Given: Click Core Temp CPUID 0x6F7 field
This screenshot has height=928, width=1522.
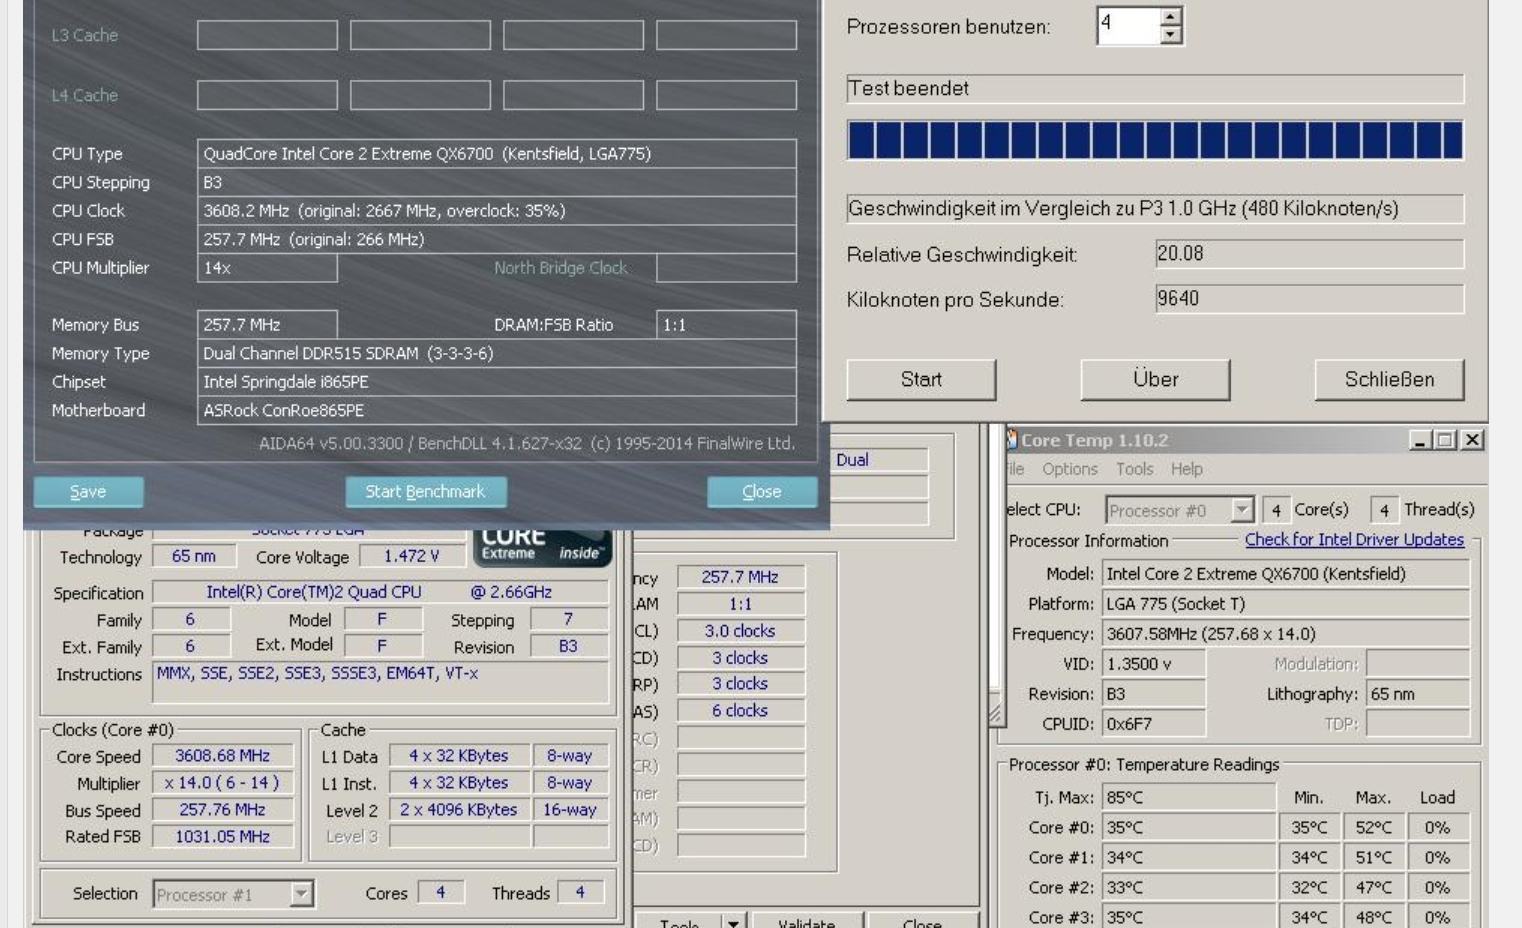Looking at the screenshot, I should click(1154, 724).
